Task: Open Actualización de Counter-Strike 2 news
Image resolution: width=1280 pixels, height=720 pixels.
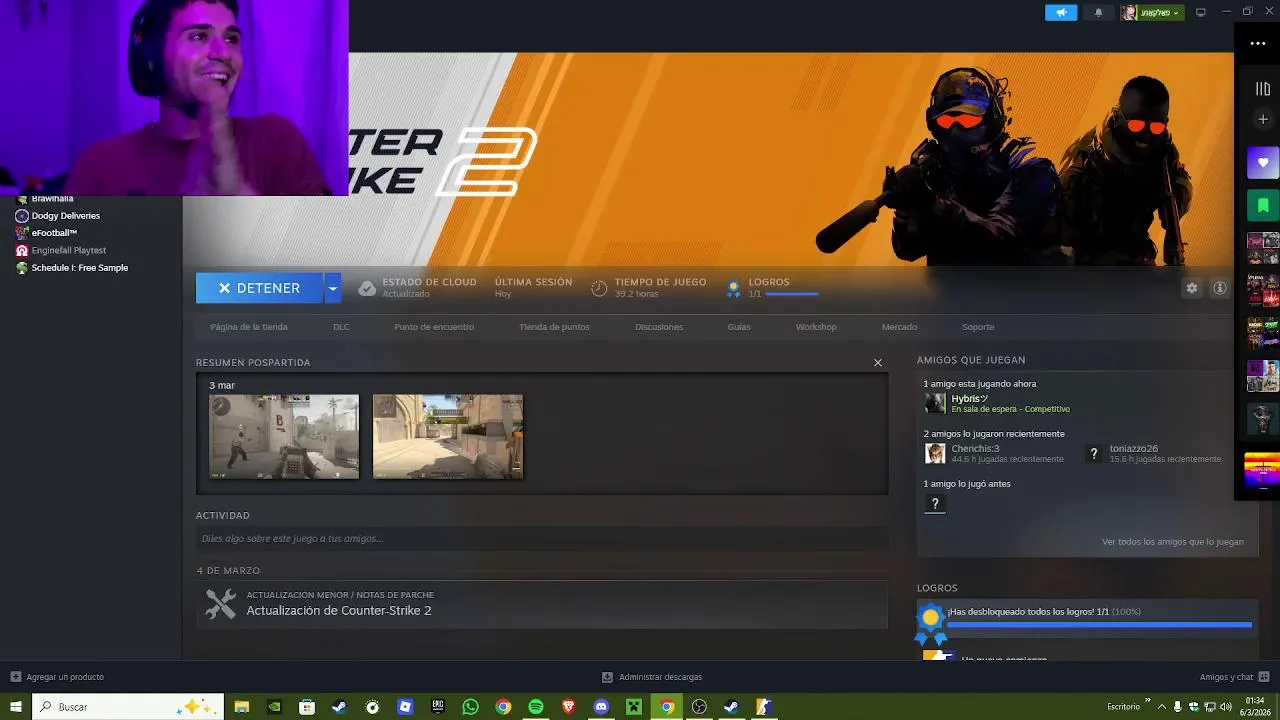Action: click(x=542, y=604)
